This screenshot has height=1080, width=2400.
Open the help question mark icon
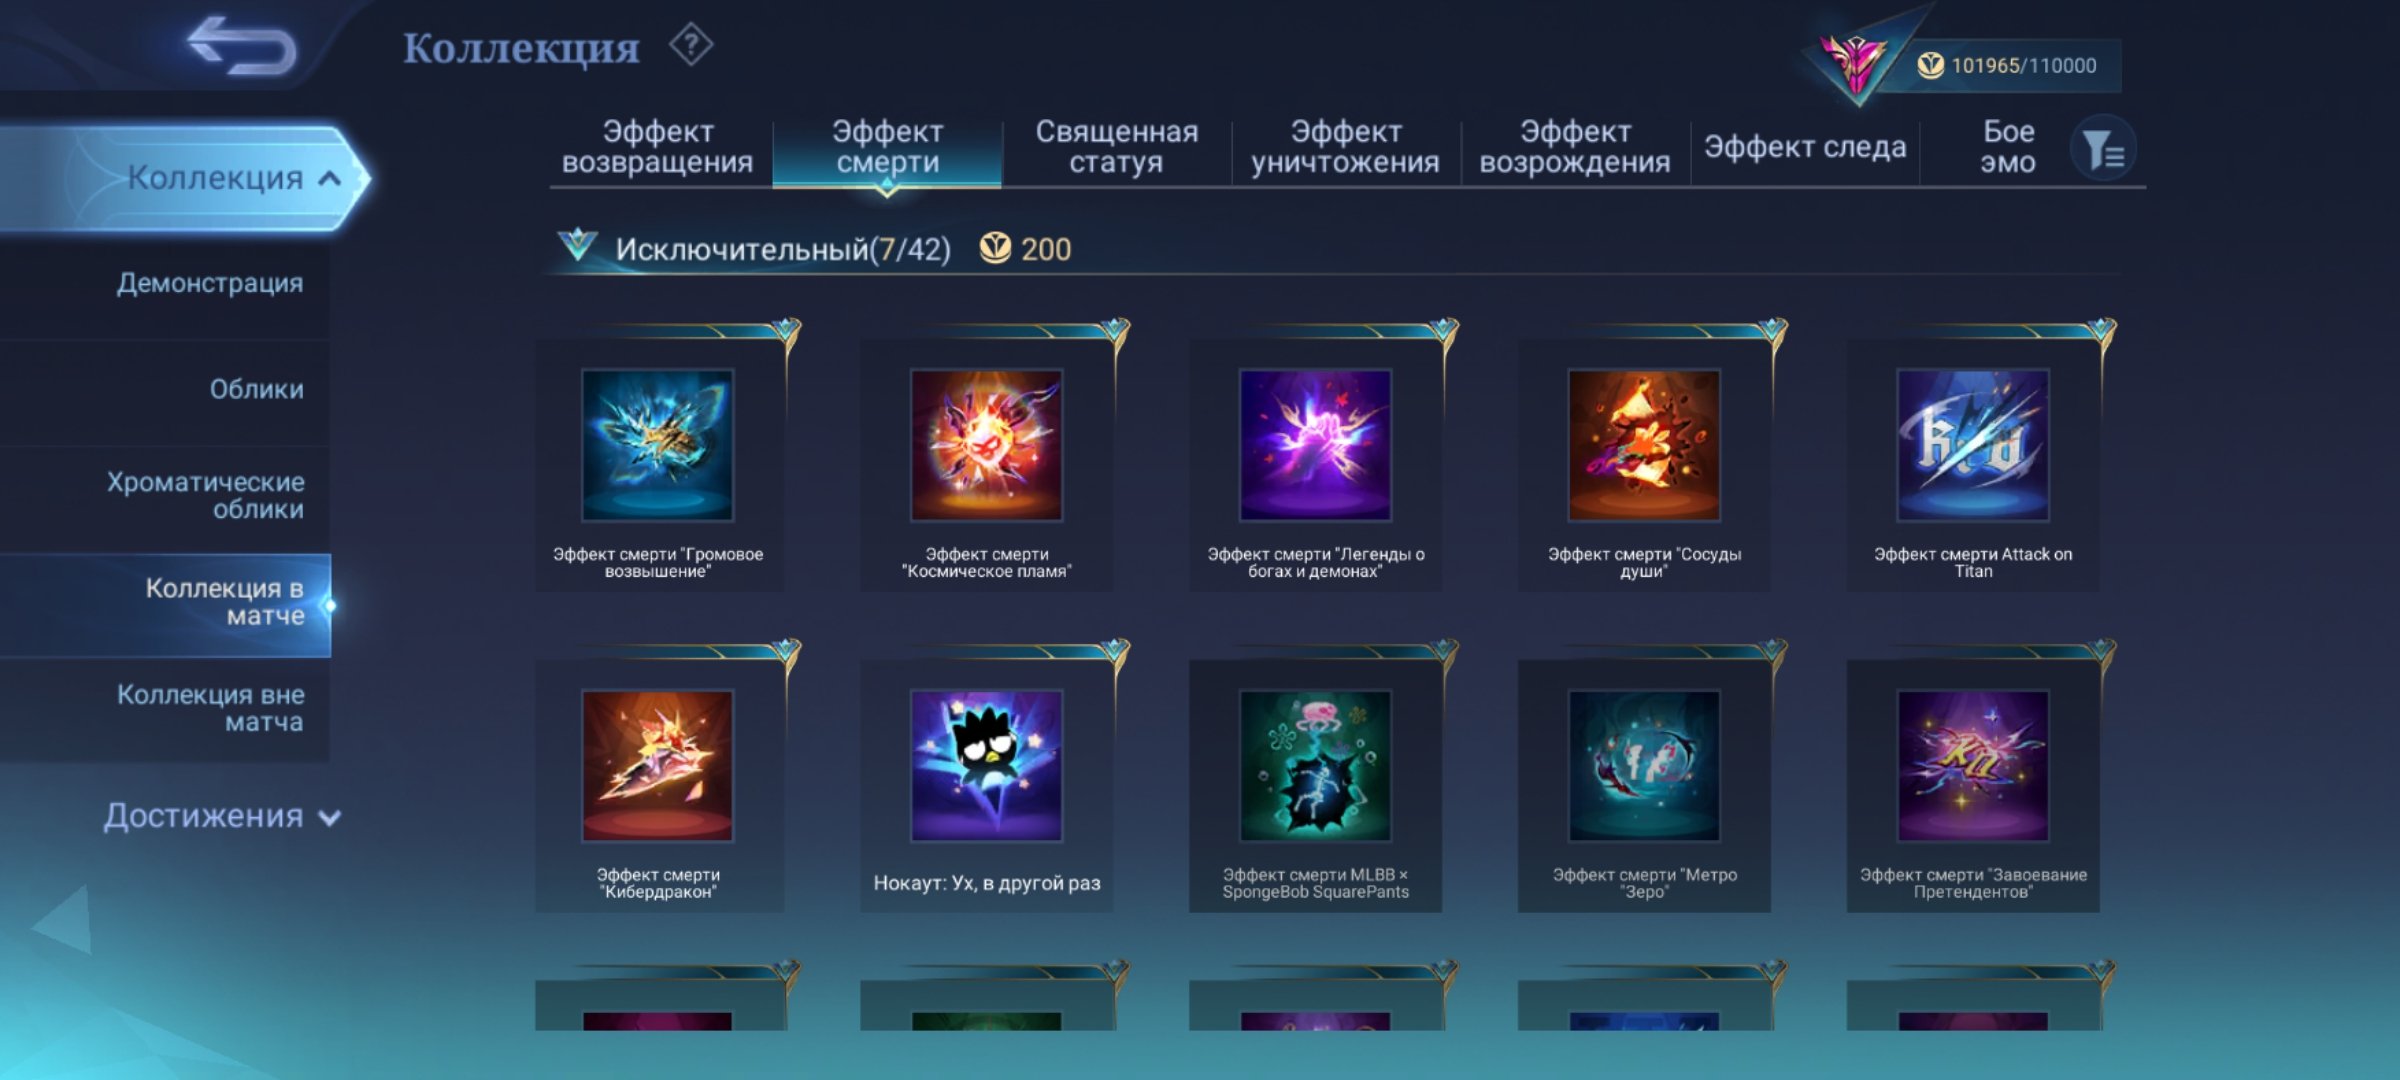coord(691,45)
